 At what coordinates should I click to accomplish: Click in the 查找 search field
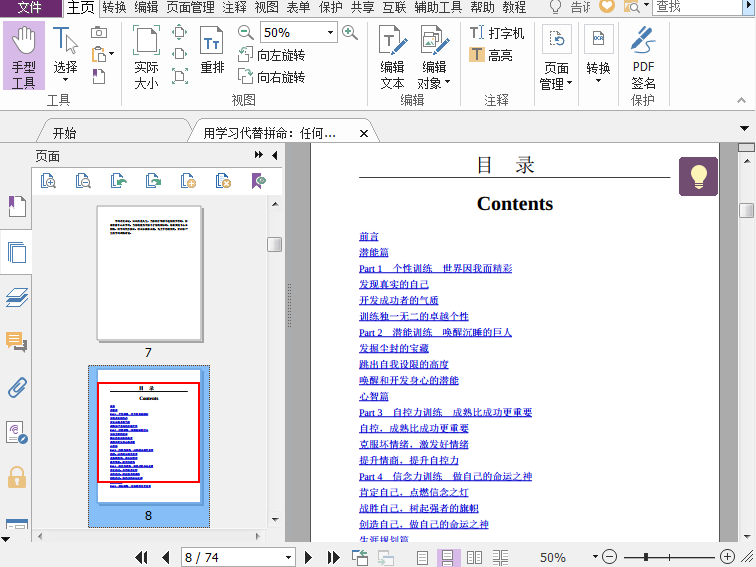697,7
